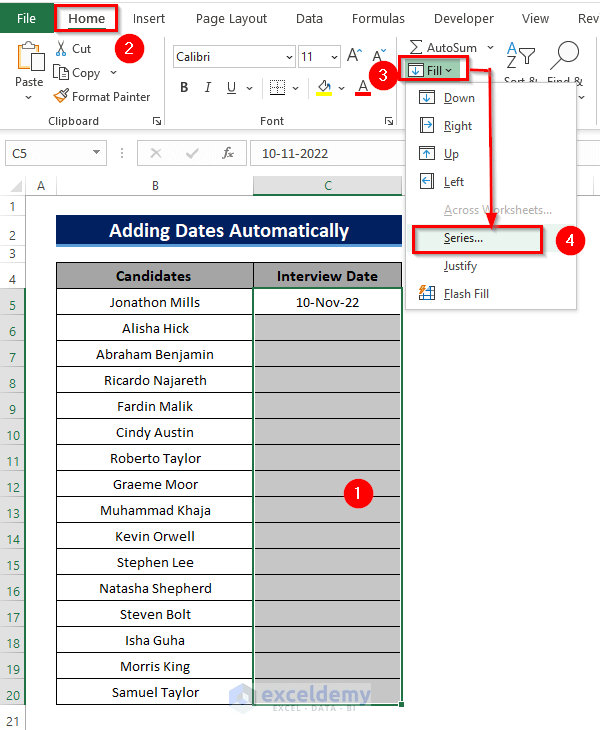
Task: Select Series... in the Fill menu
Action: pyautogui.click(x=491, y=238)
